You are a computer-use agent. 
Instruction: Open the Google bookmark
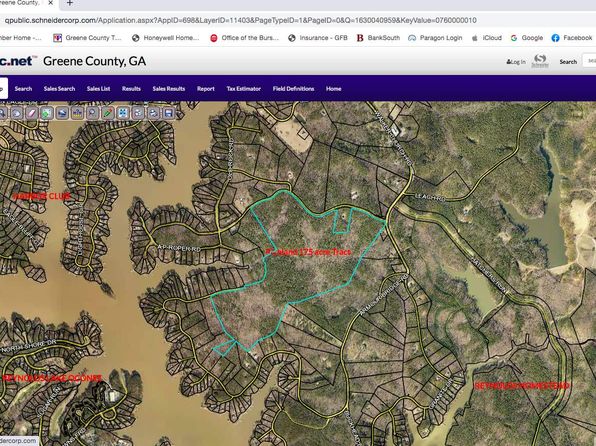pyautogui.click(x=527, y=38)
